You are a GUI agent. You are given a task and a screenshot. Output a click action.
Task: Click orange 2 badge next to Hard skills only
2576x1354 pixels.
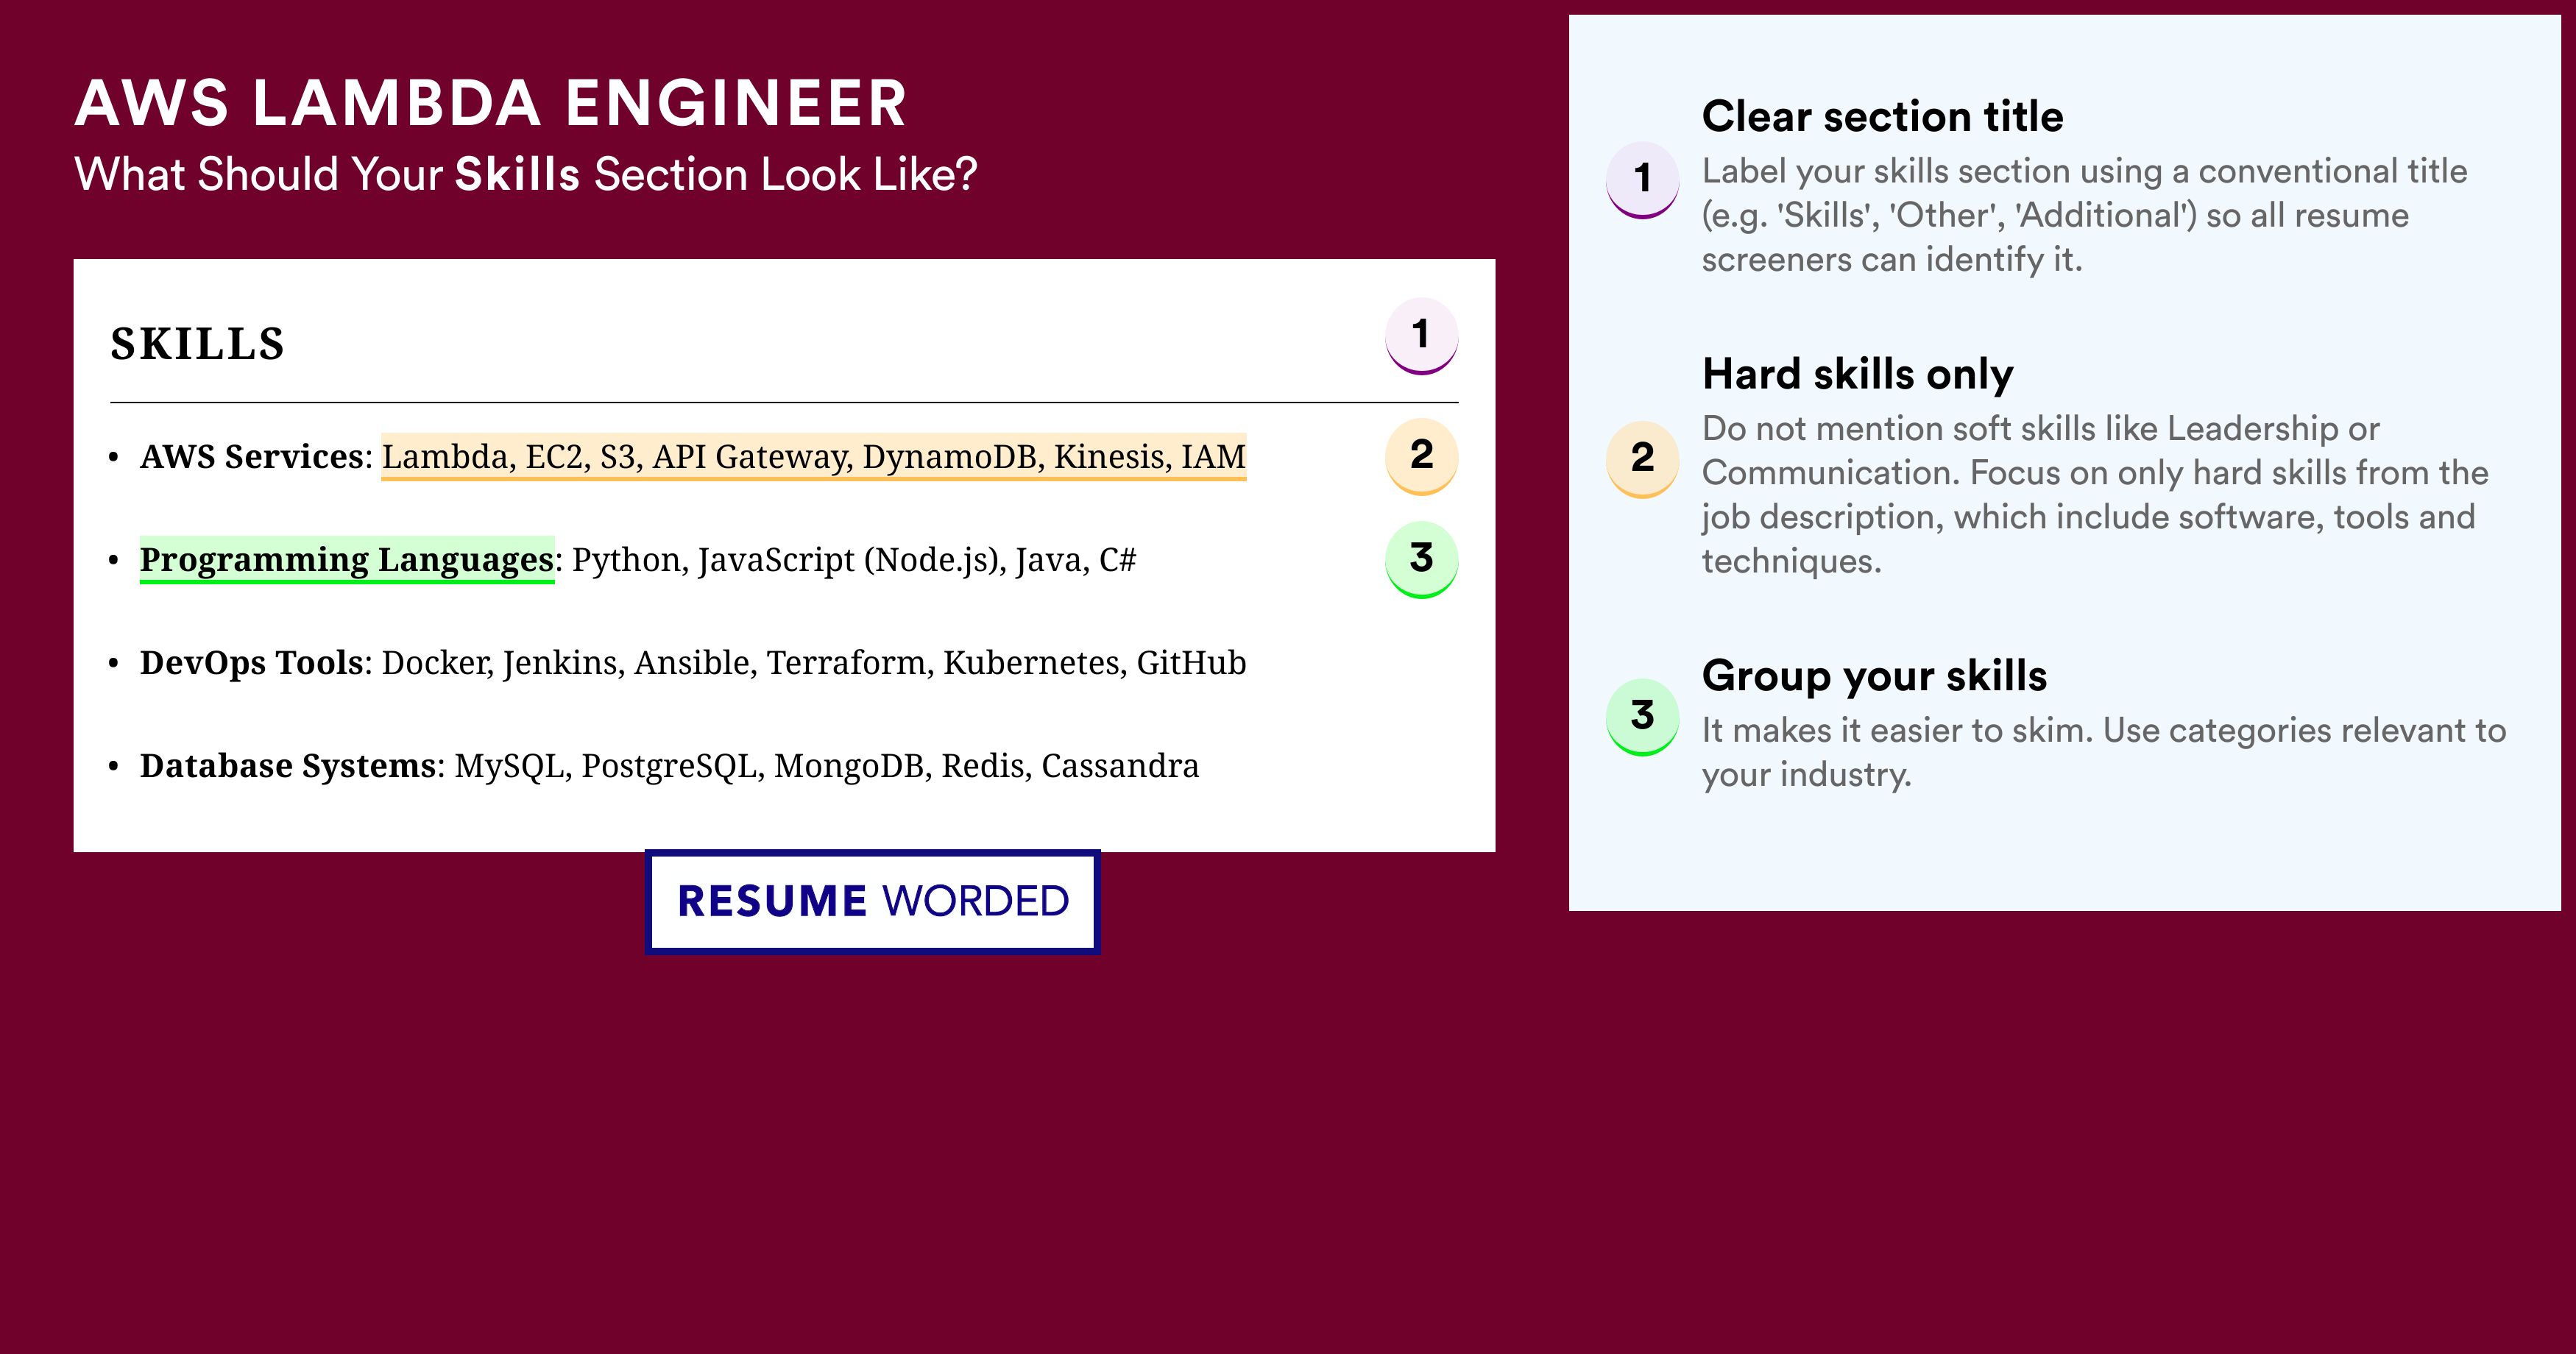coord(1642,459)
